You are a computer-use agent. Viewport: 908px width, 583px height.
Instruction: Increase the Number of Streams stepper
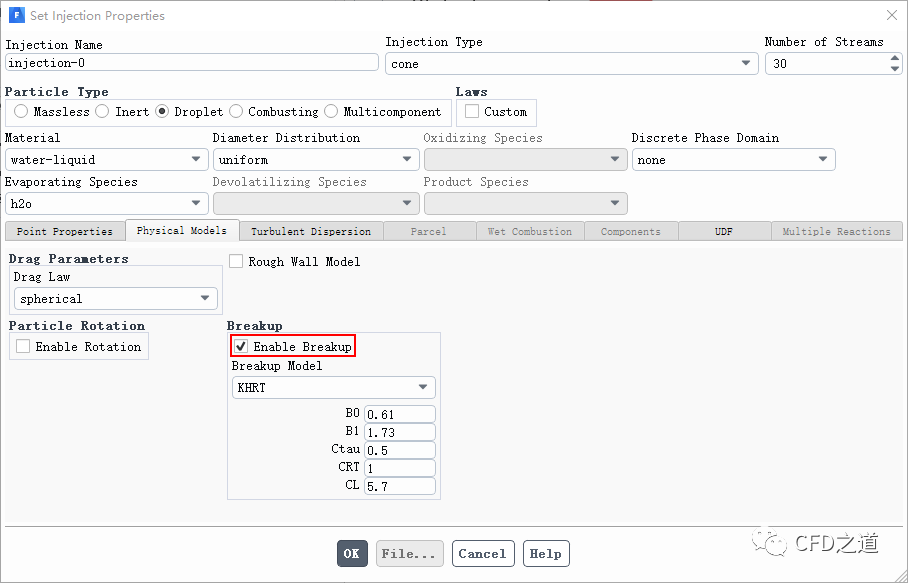pyautogui.click(x=894, y=58)
